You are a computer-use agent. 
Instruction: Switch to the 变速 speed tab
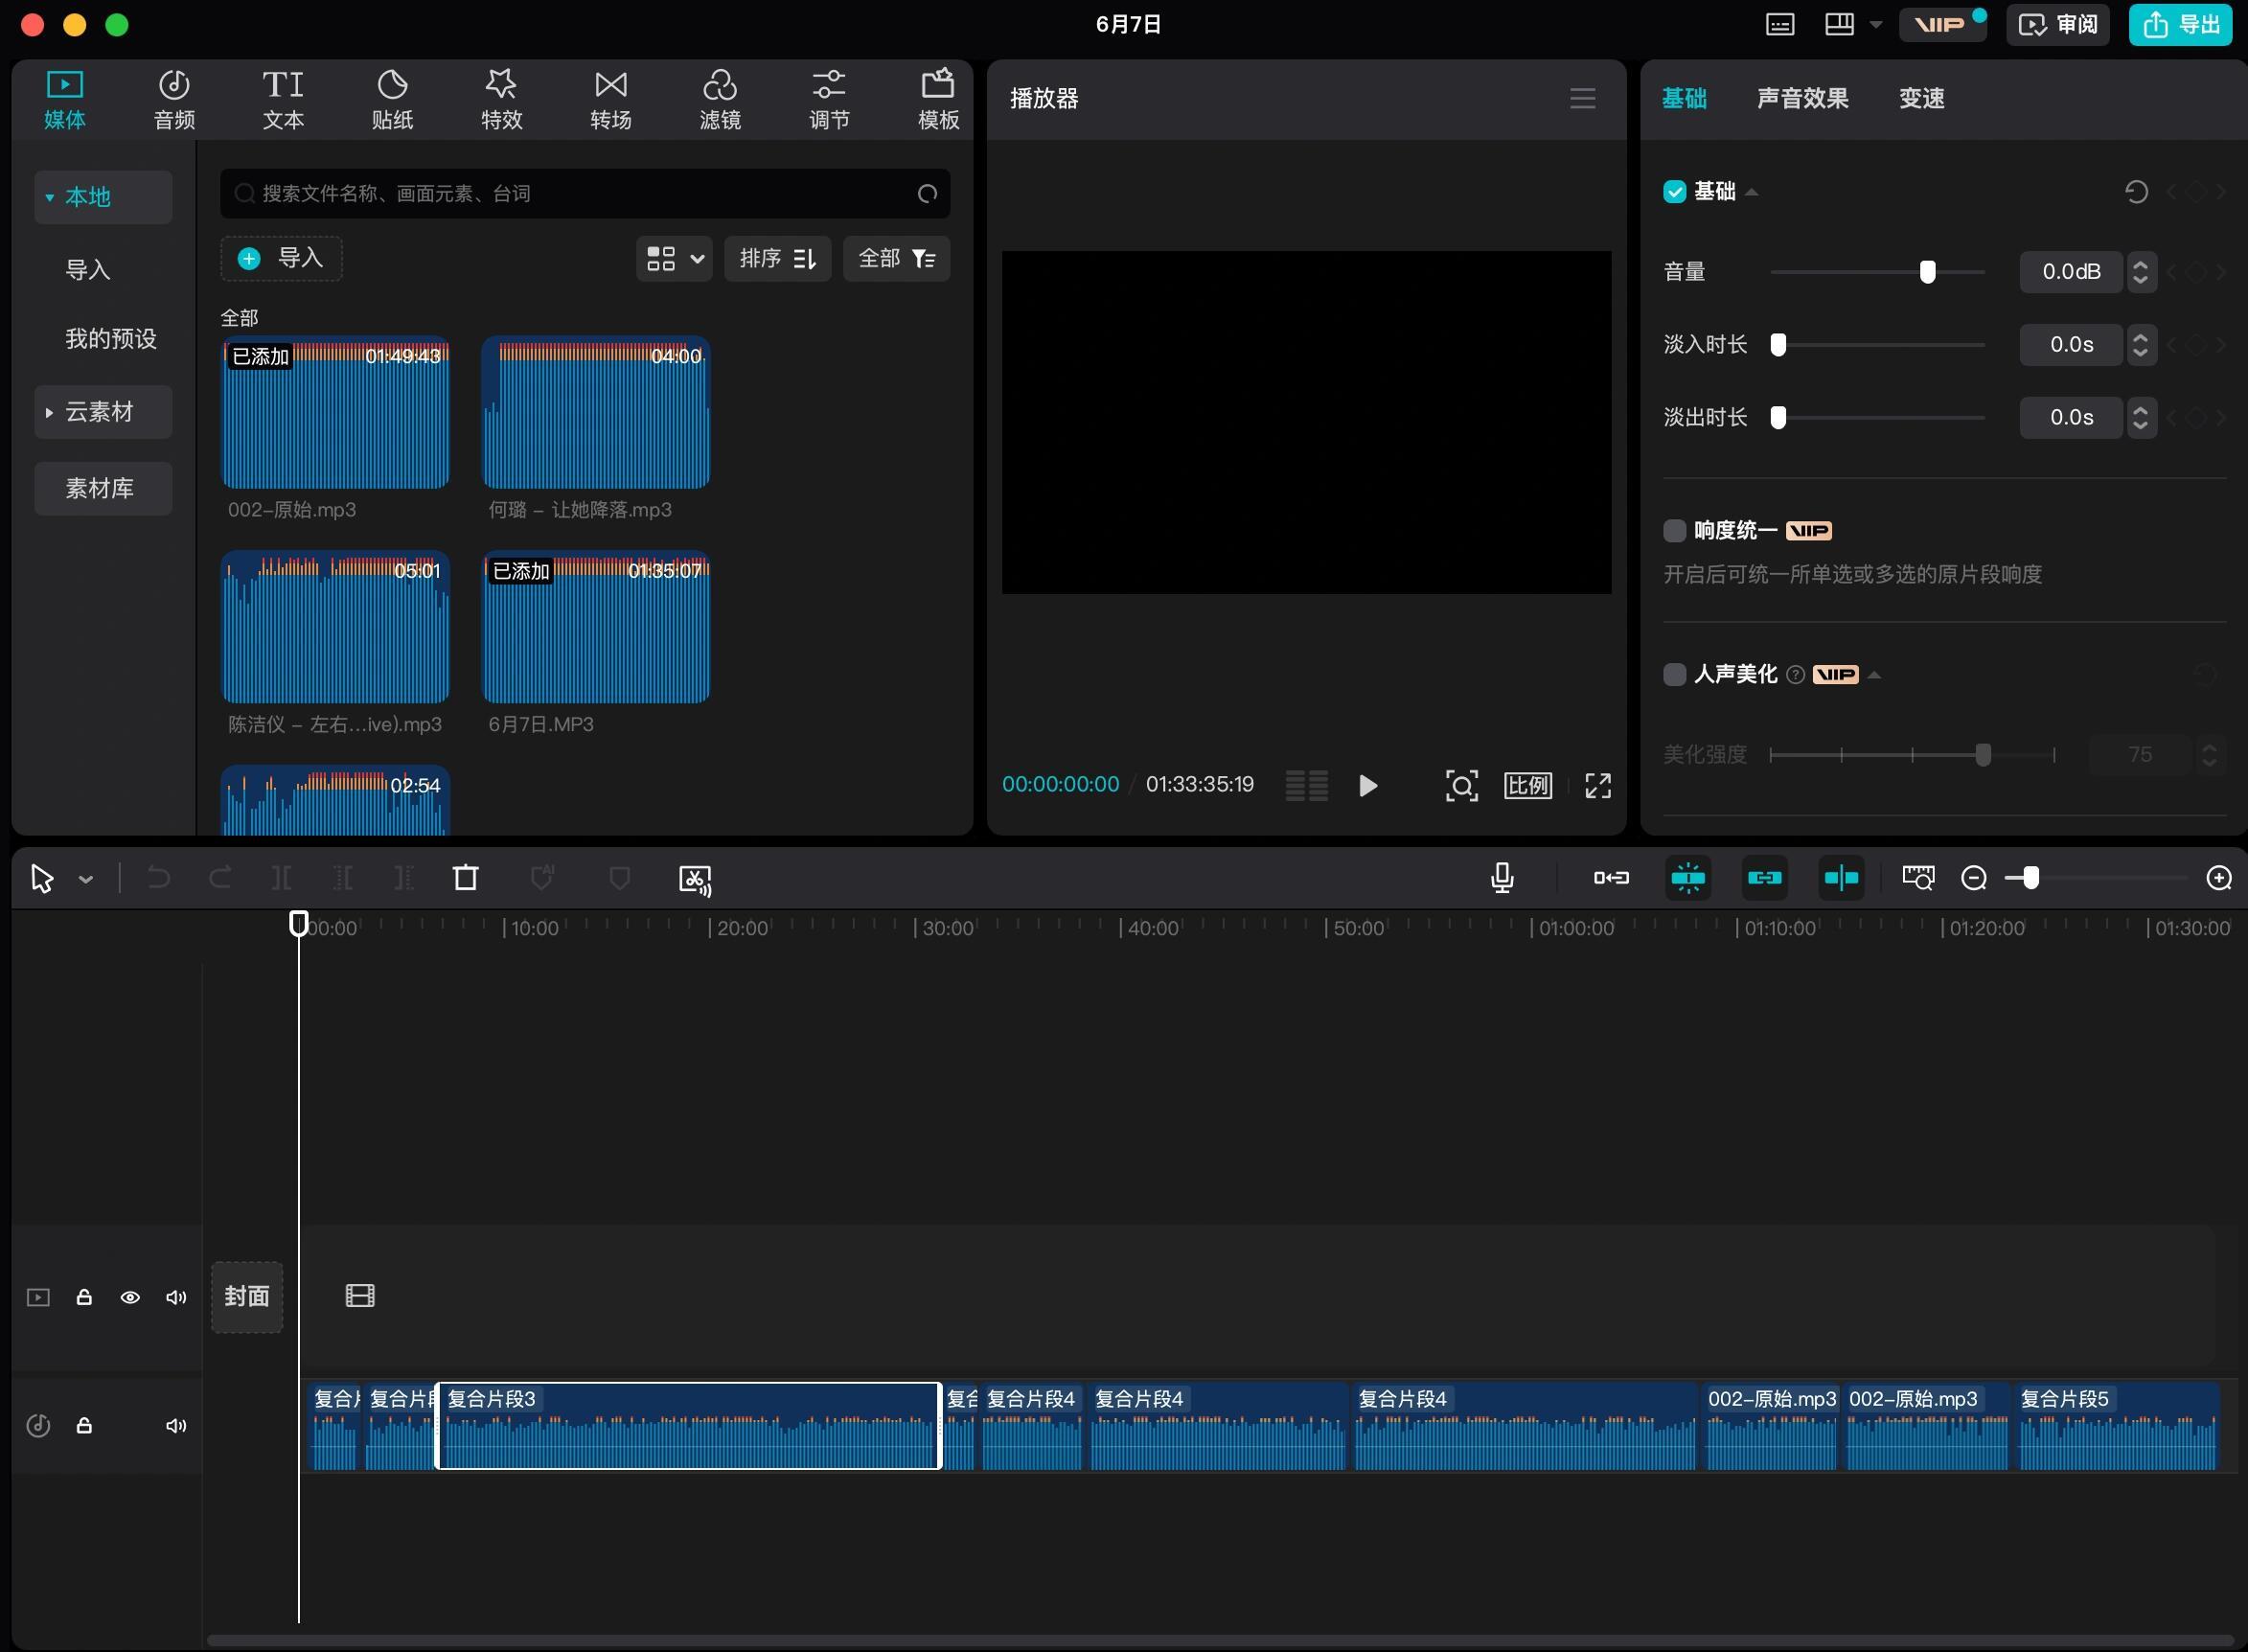click(1921, 98)
